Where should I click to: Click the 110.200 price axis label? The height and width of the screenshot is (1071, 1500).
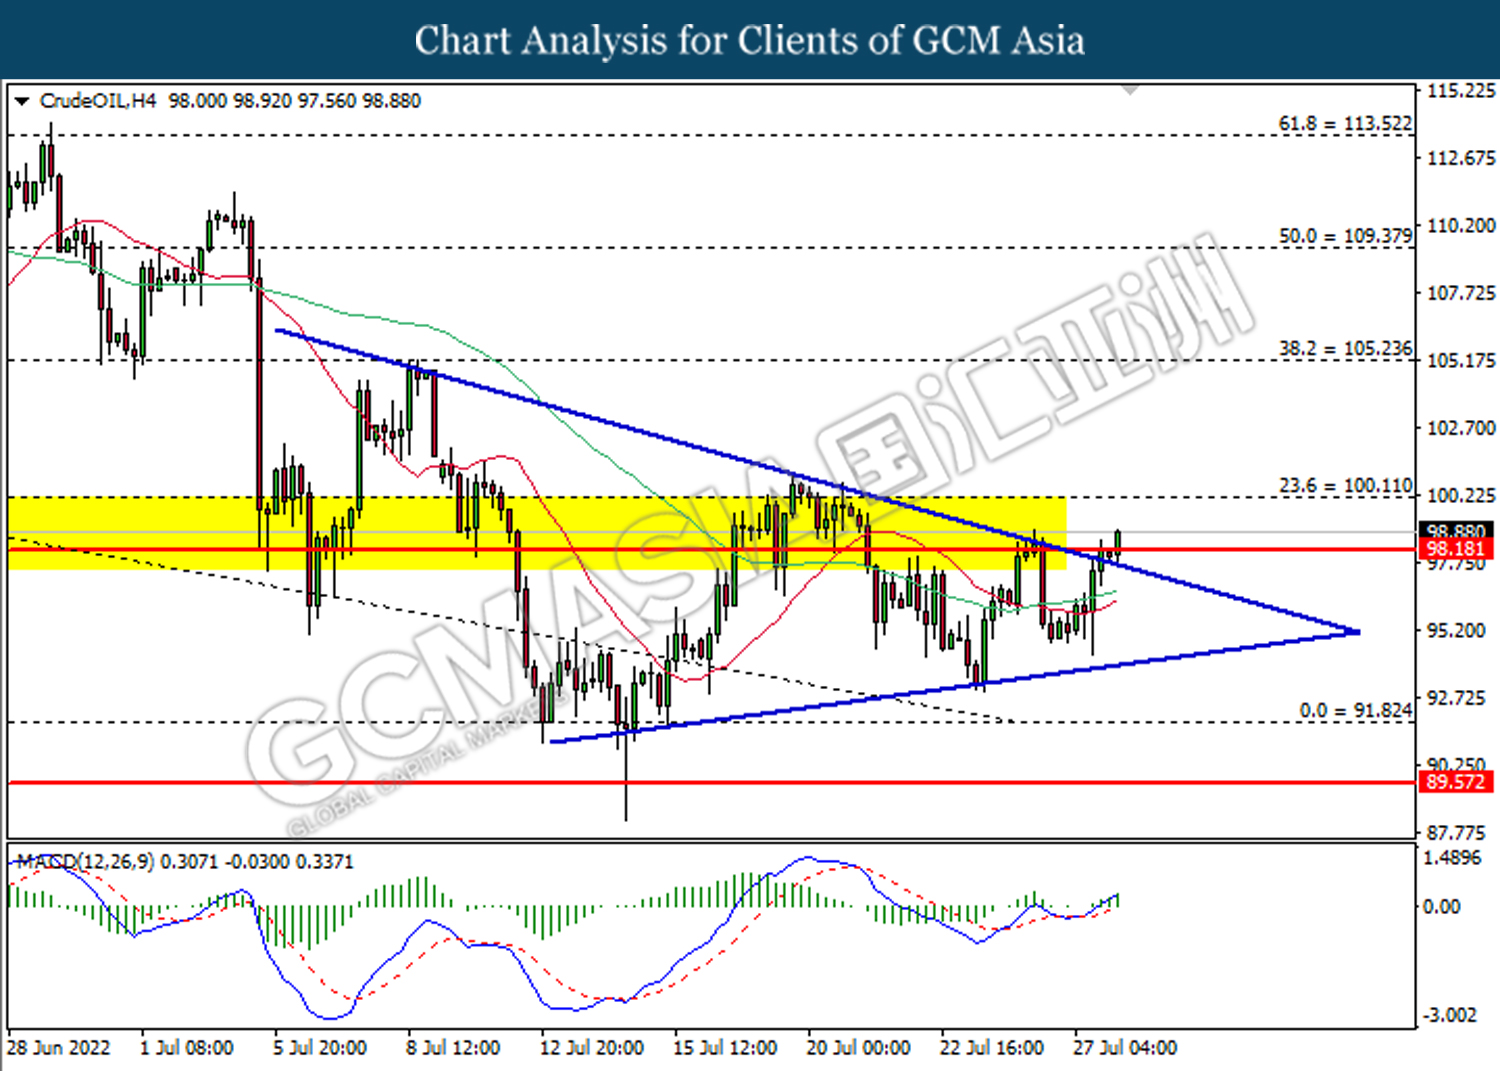tap(1460, 225)
